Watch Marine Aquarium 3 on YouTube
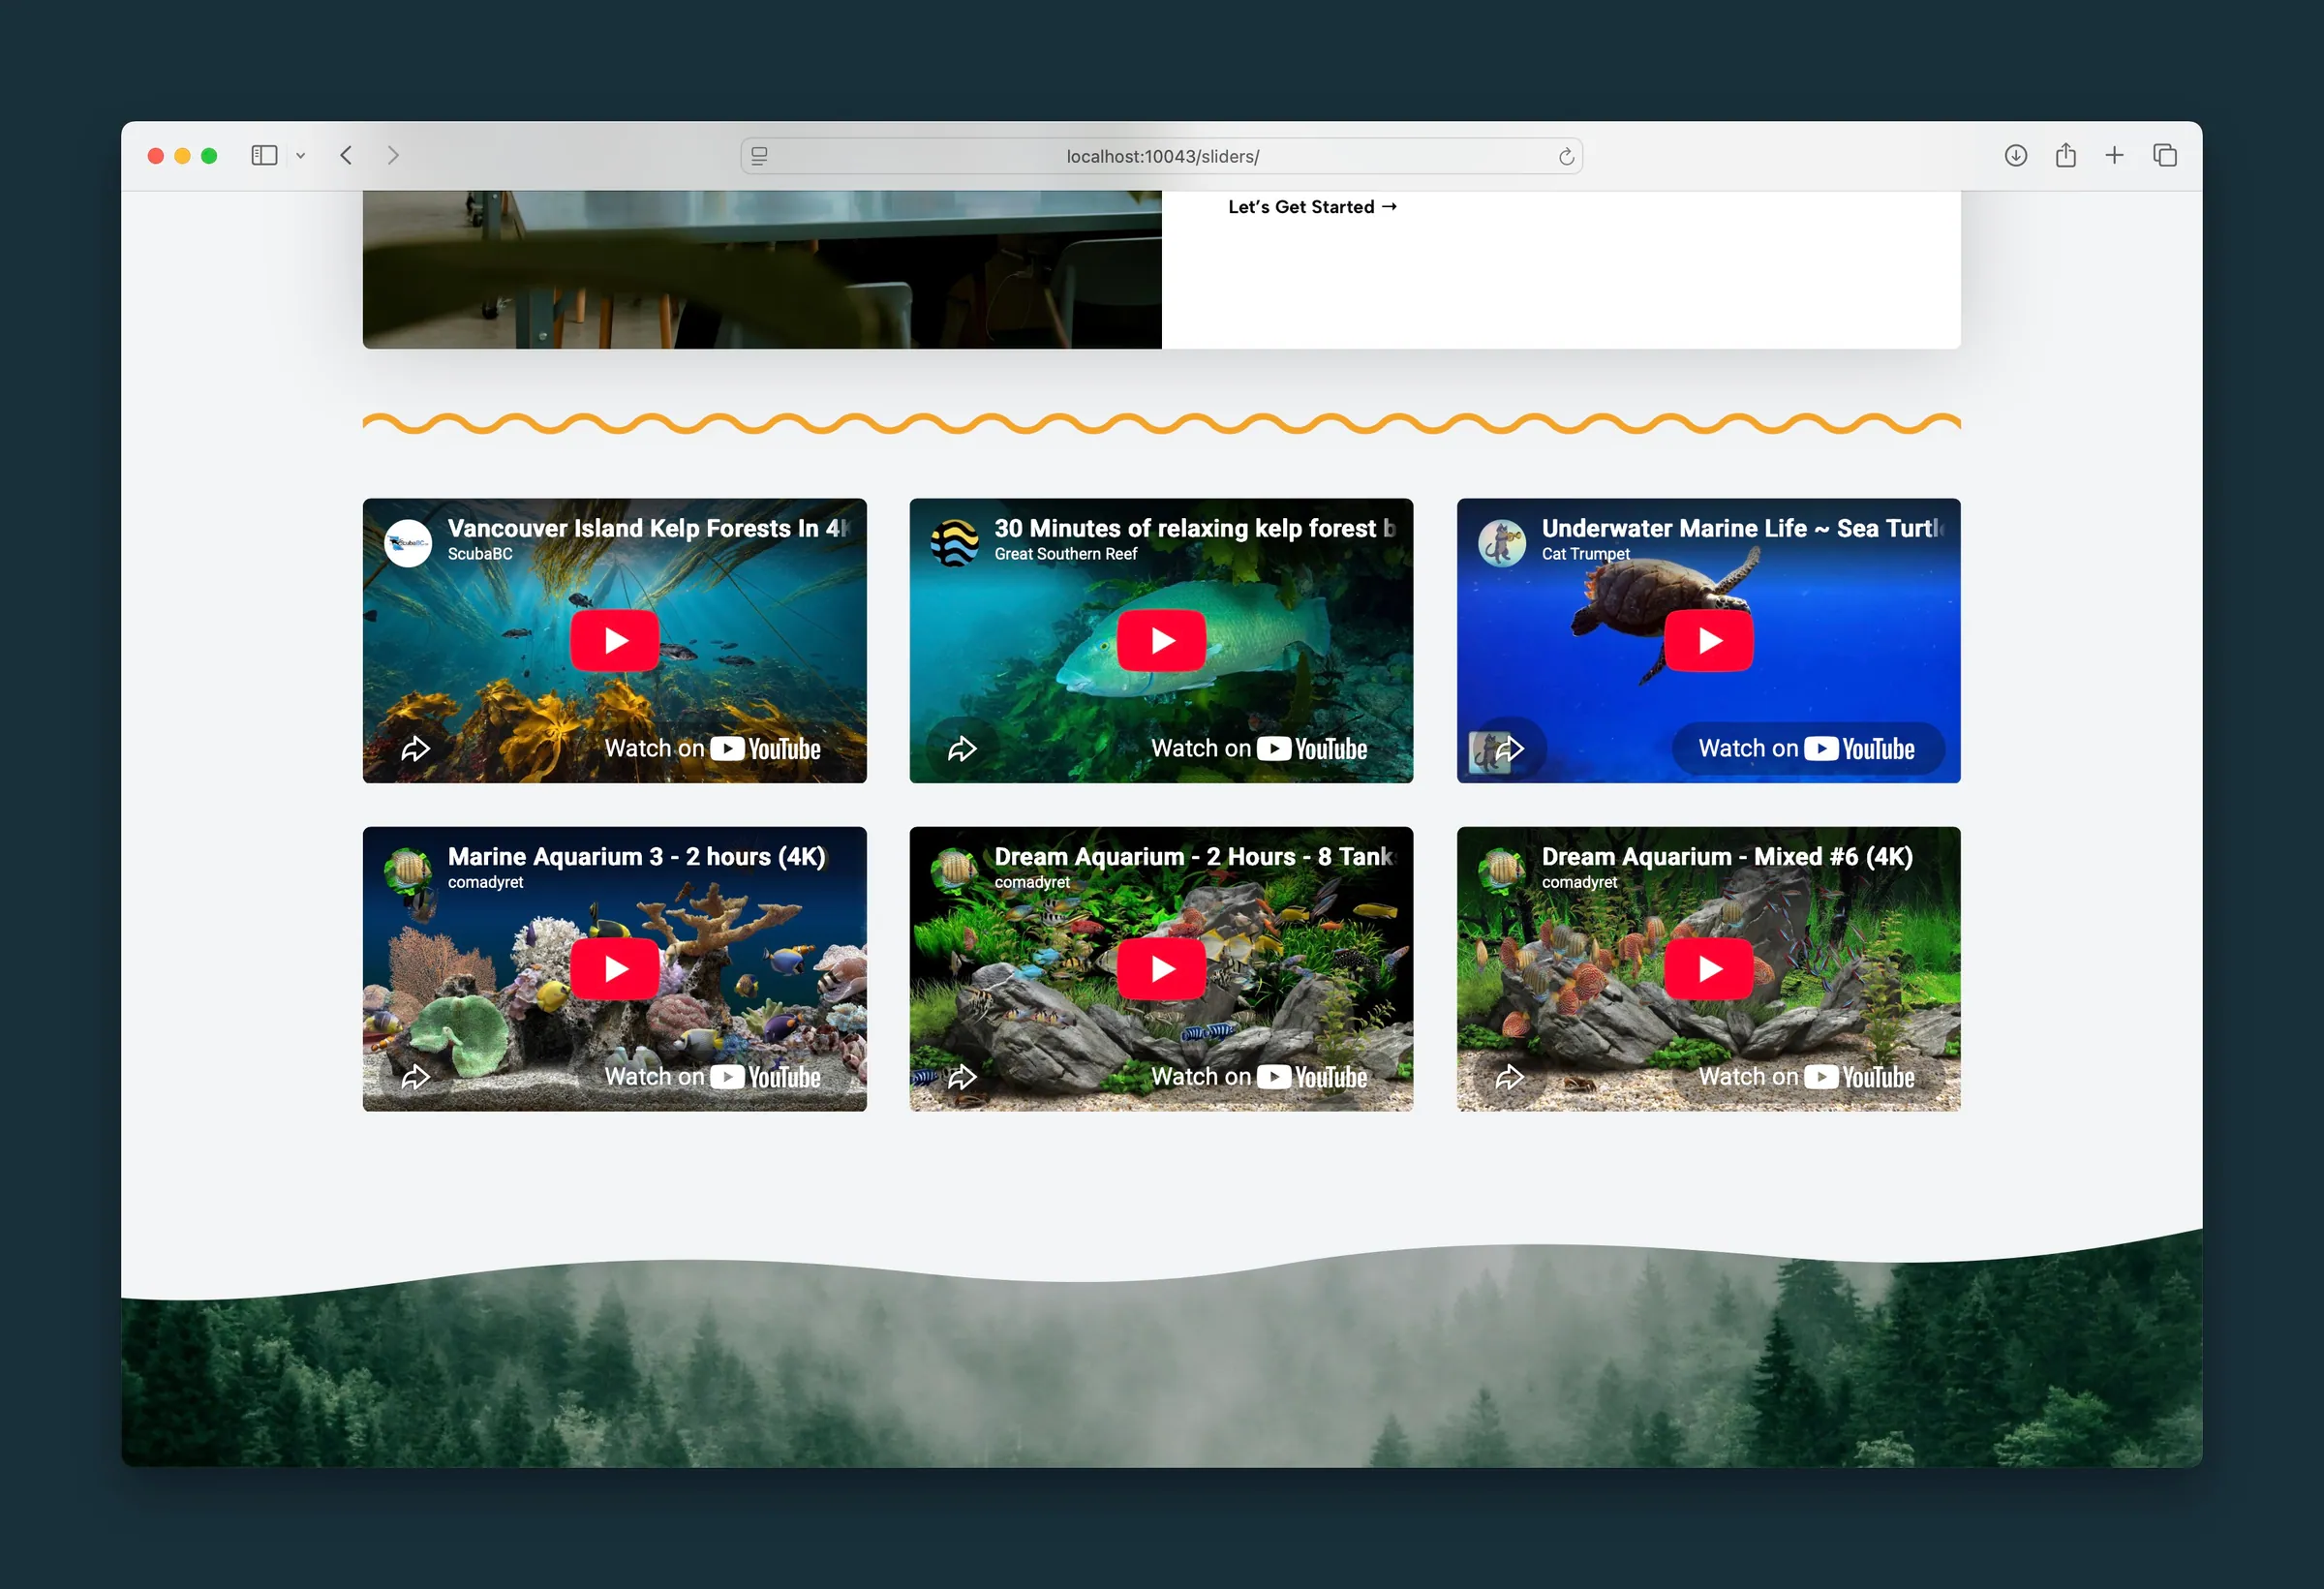The width and height of the screenshot is (2324, 1589). coord(712,1076)
